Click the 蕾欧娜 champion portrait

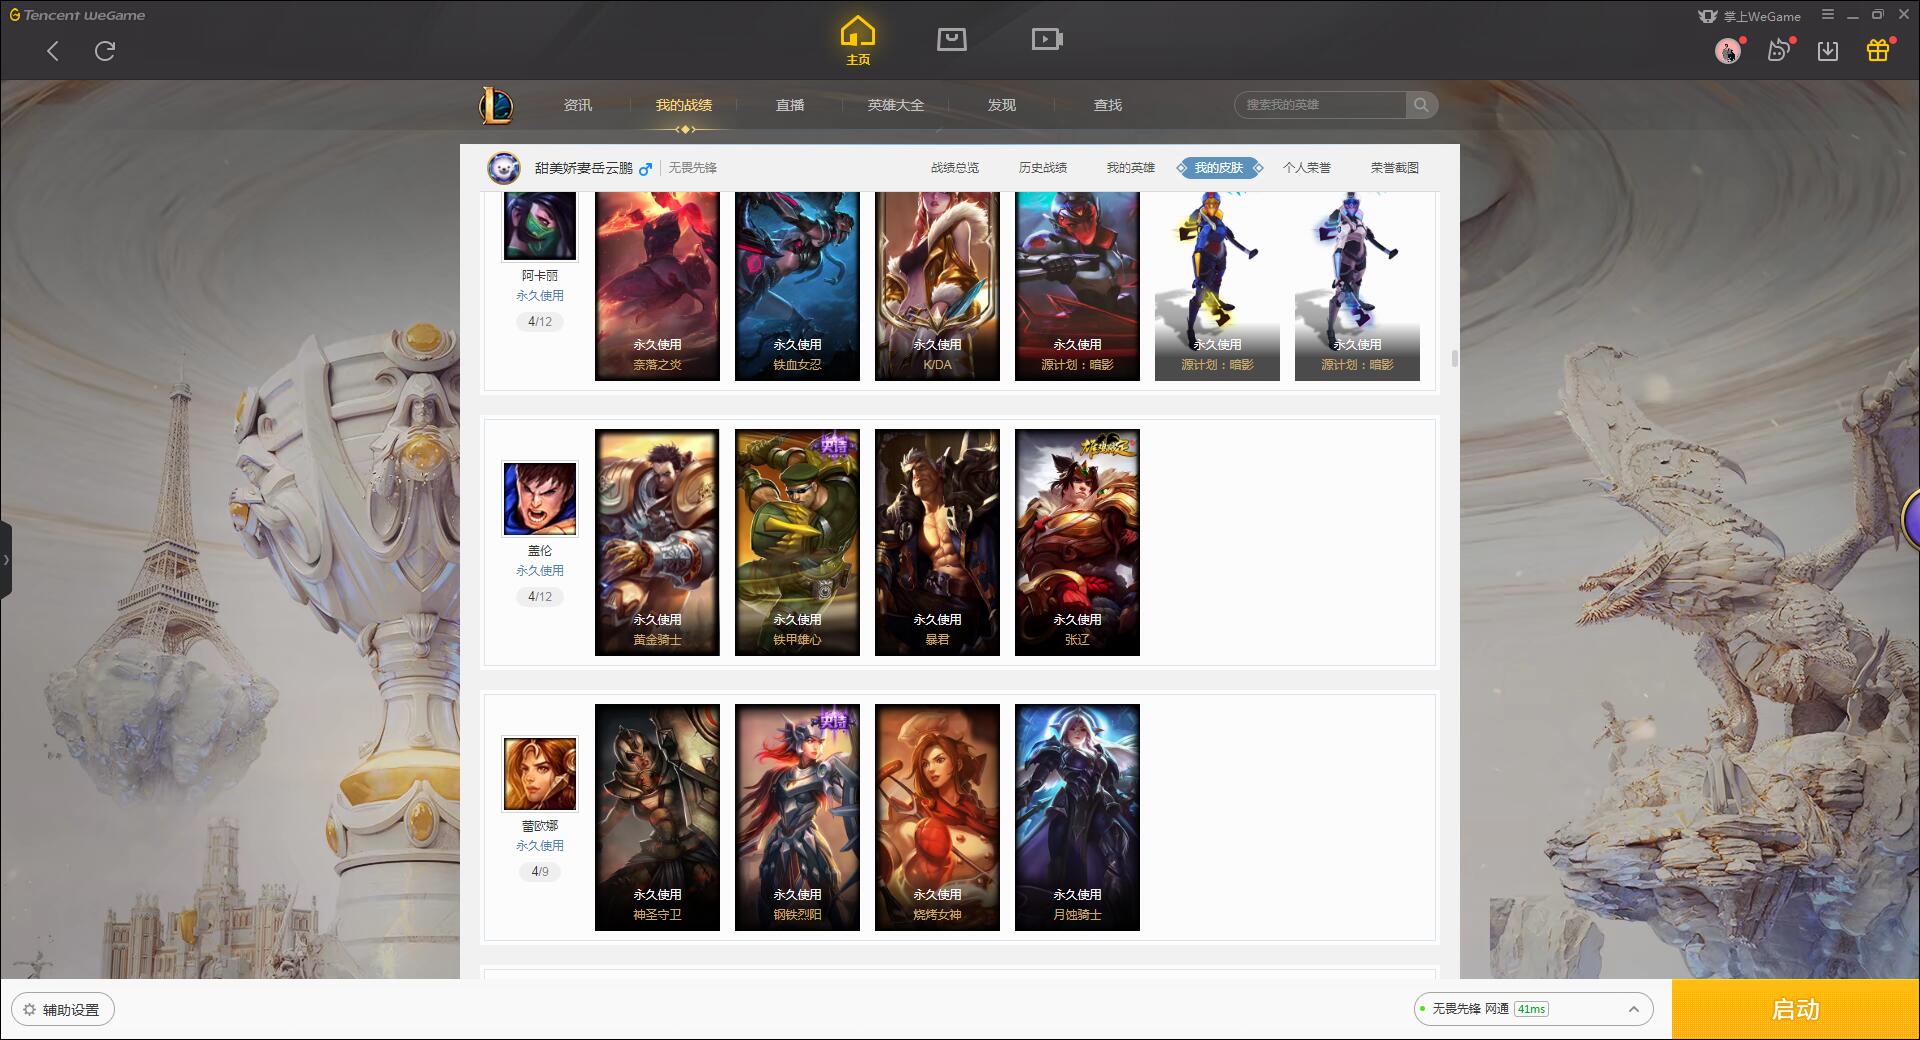(540, 774)
